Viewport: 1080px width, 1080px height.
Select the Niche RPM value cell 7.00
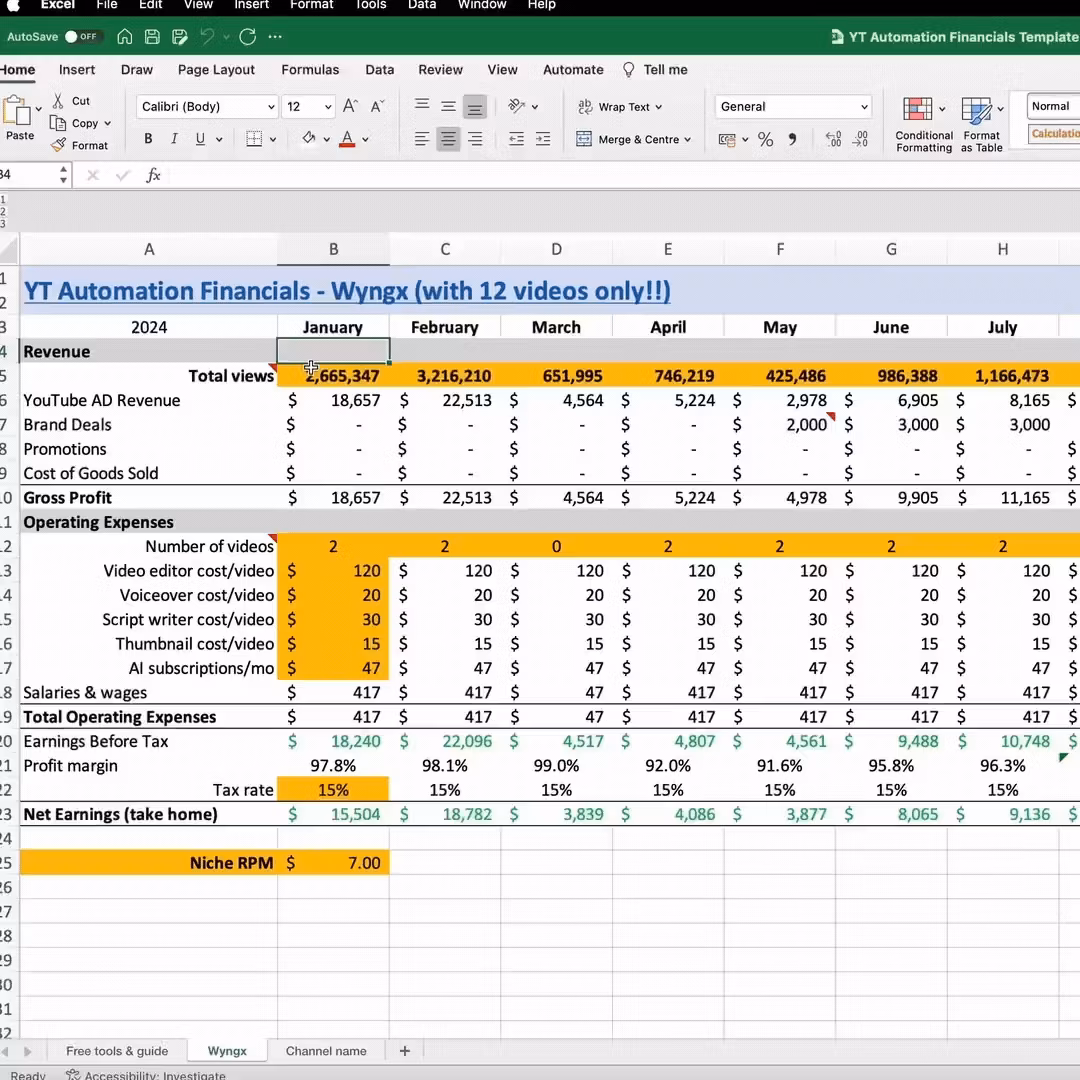333,863
